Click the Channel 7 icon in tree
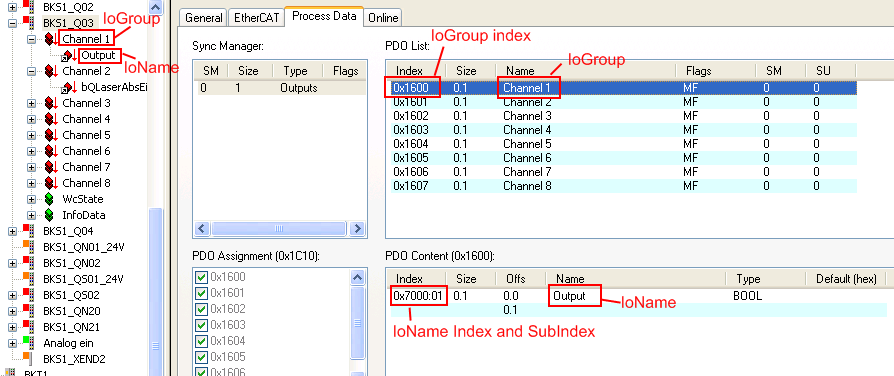This screenshot has height=376, width=894. [51, 167]
